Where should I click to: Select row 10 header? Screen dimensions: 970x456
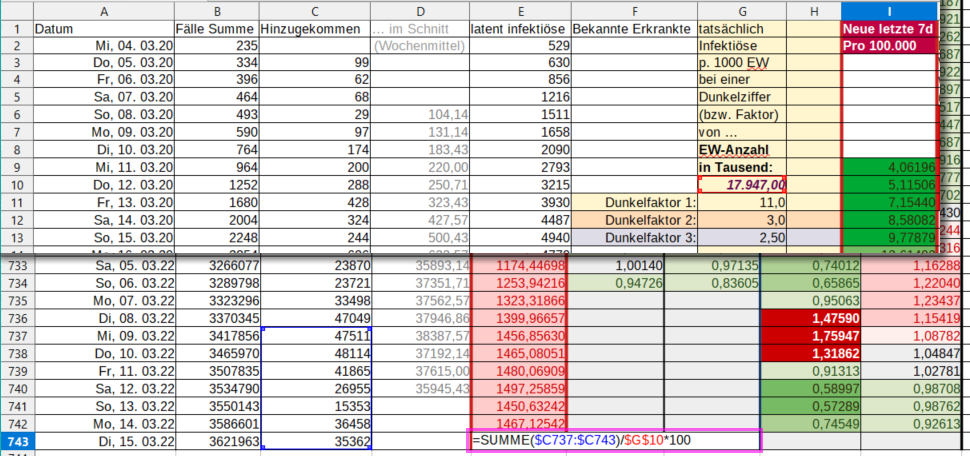pyautogui.click(x=17, y=185)
